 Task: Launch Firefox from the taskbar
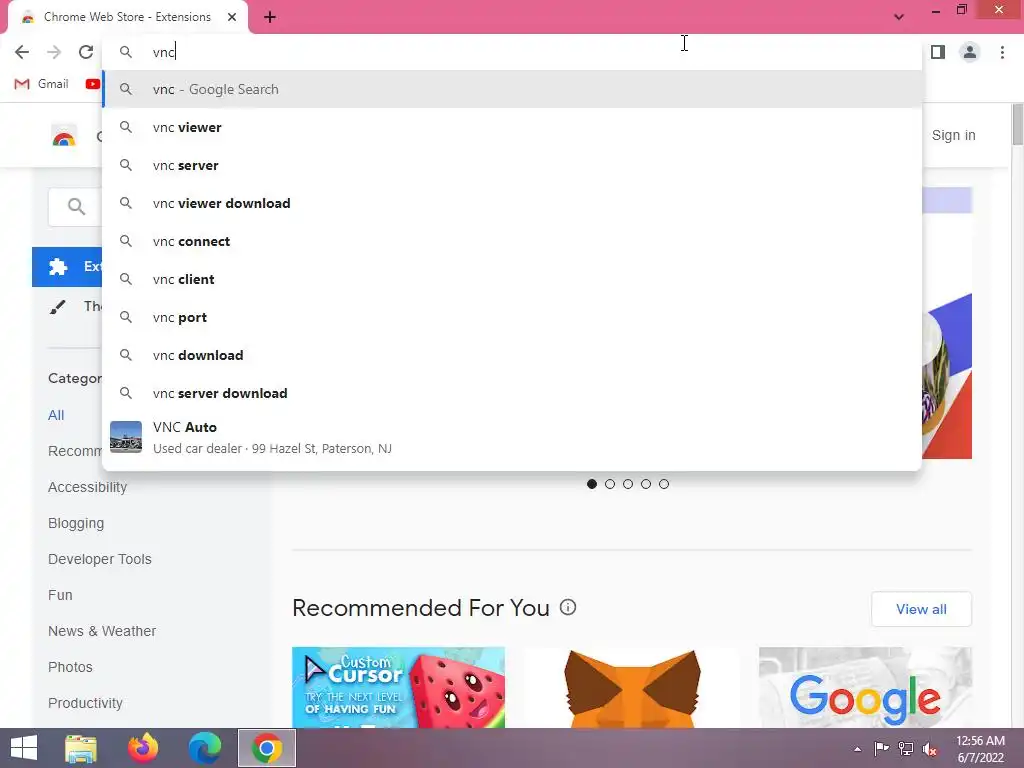coord(143,748)
